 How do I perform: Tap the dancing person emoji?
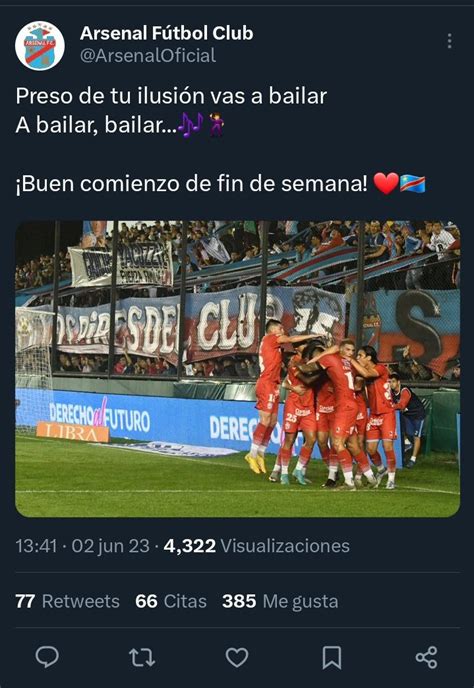[216, 125]
